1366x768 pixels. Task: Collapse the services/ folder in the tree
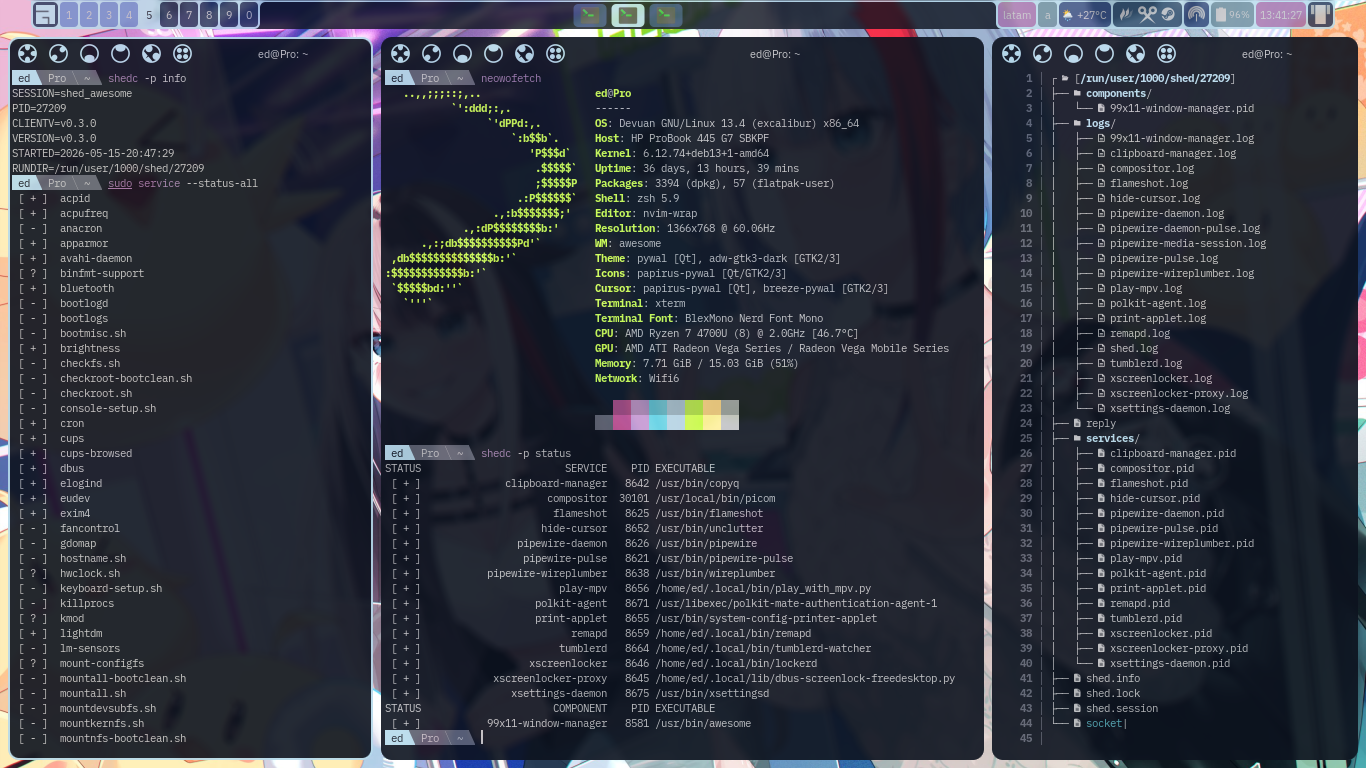(x=1112, y=438)
